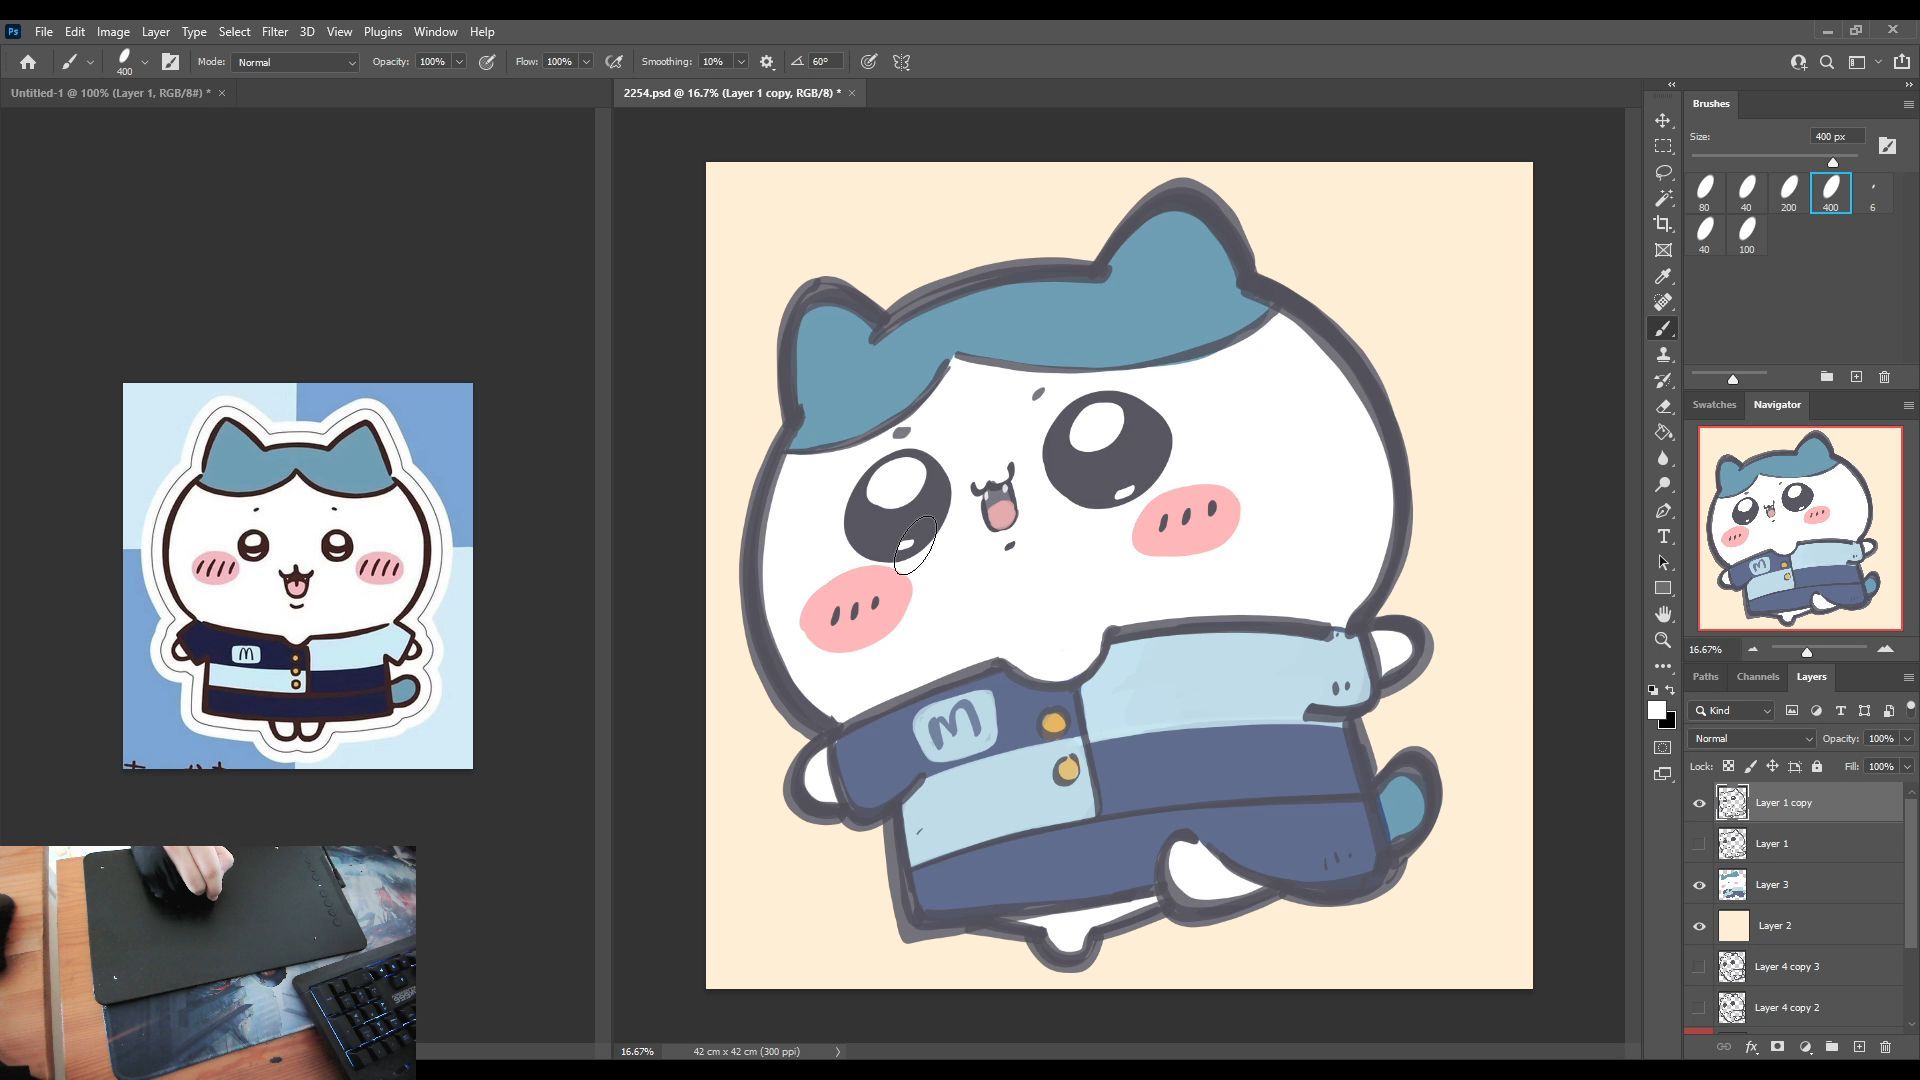The image size is (1920, 1080).
Task: Select the Pen tool
Action: tap(1663, 510)
